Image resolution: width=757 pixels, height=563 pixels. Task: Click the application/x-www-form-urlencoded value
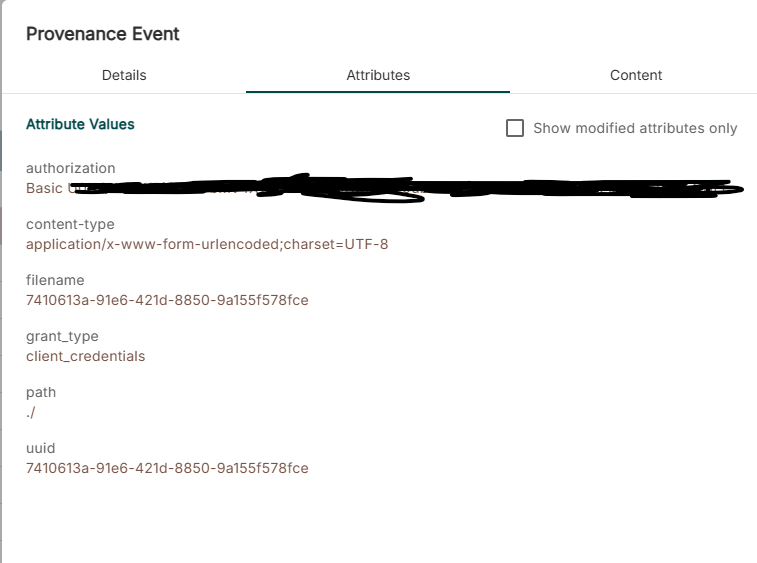click(x=207, y=244)
